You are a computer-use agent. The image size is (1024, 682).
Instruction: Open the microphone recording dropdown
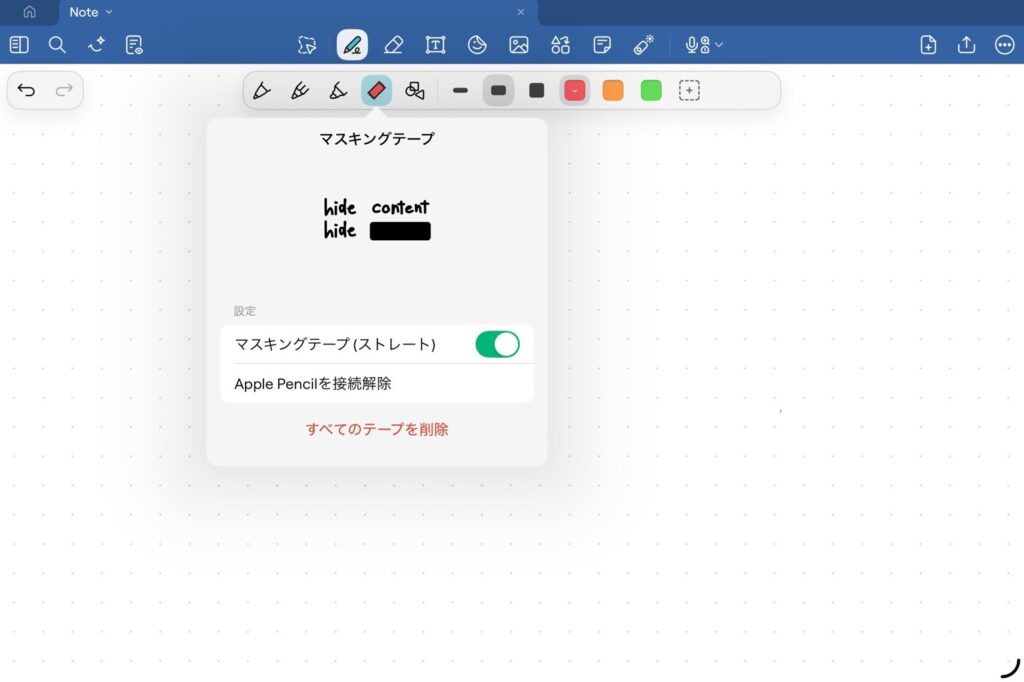703,45
